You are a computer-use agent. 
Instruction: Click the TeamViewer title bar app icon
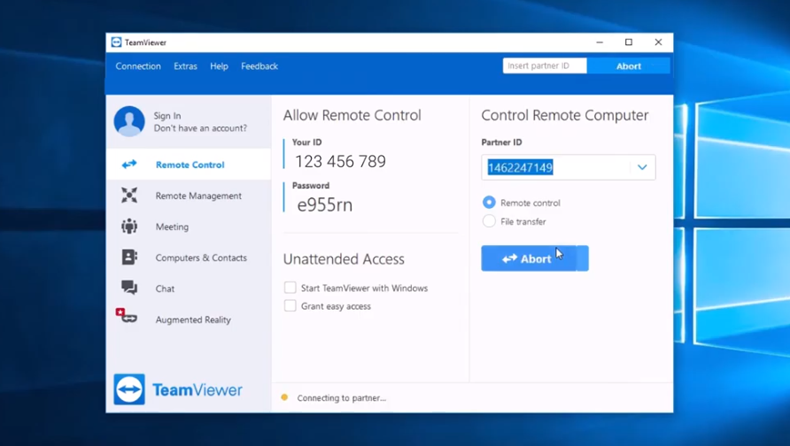tap(116, 42)
